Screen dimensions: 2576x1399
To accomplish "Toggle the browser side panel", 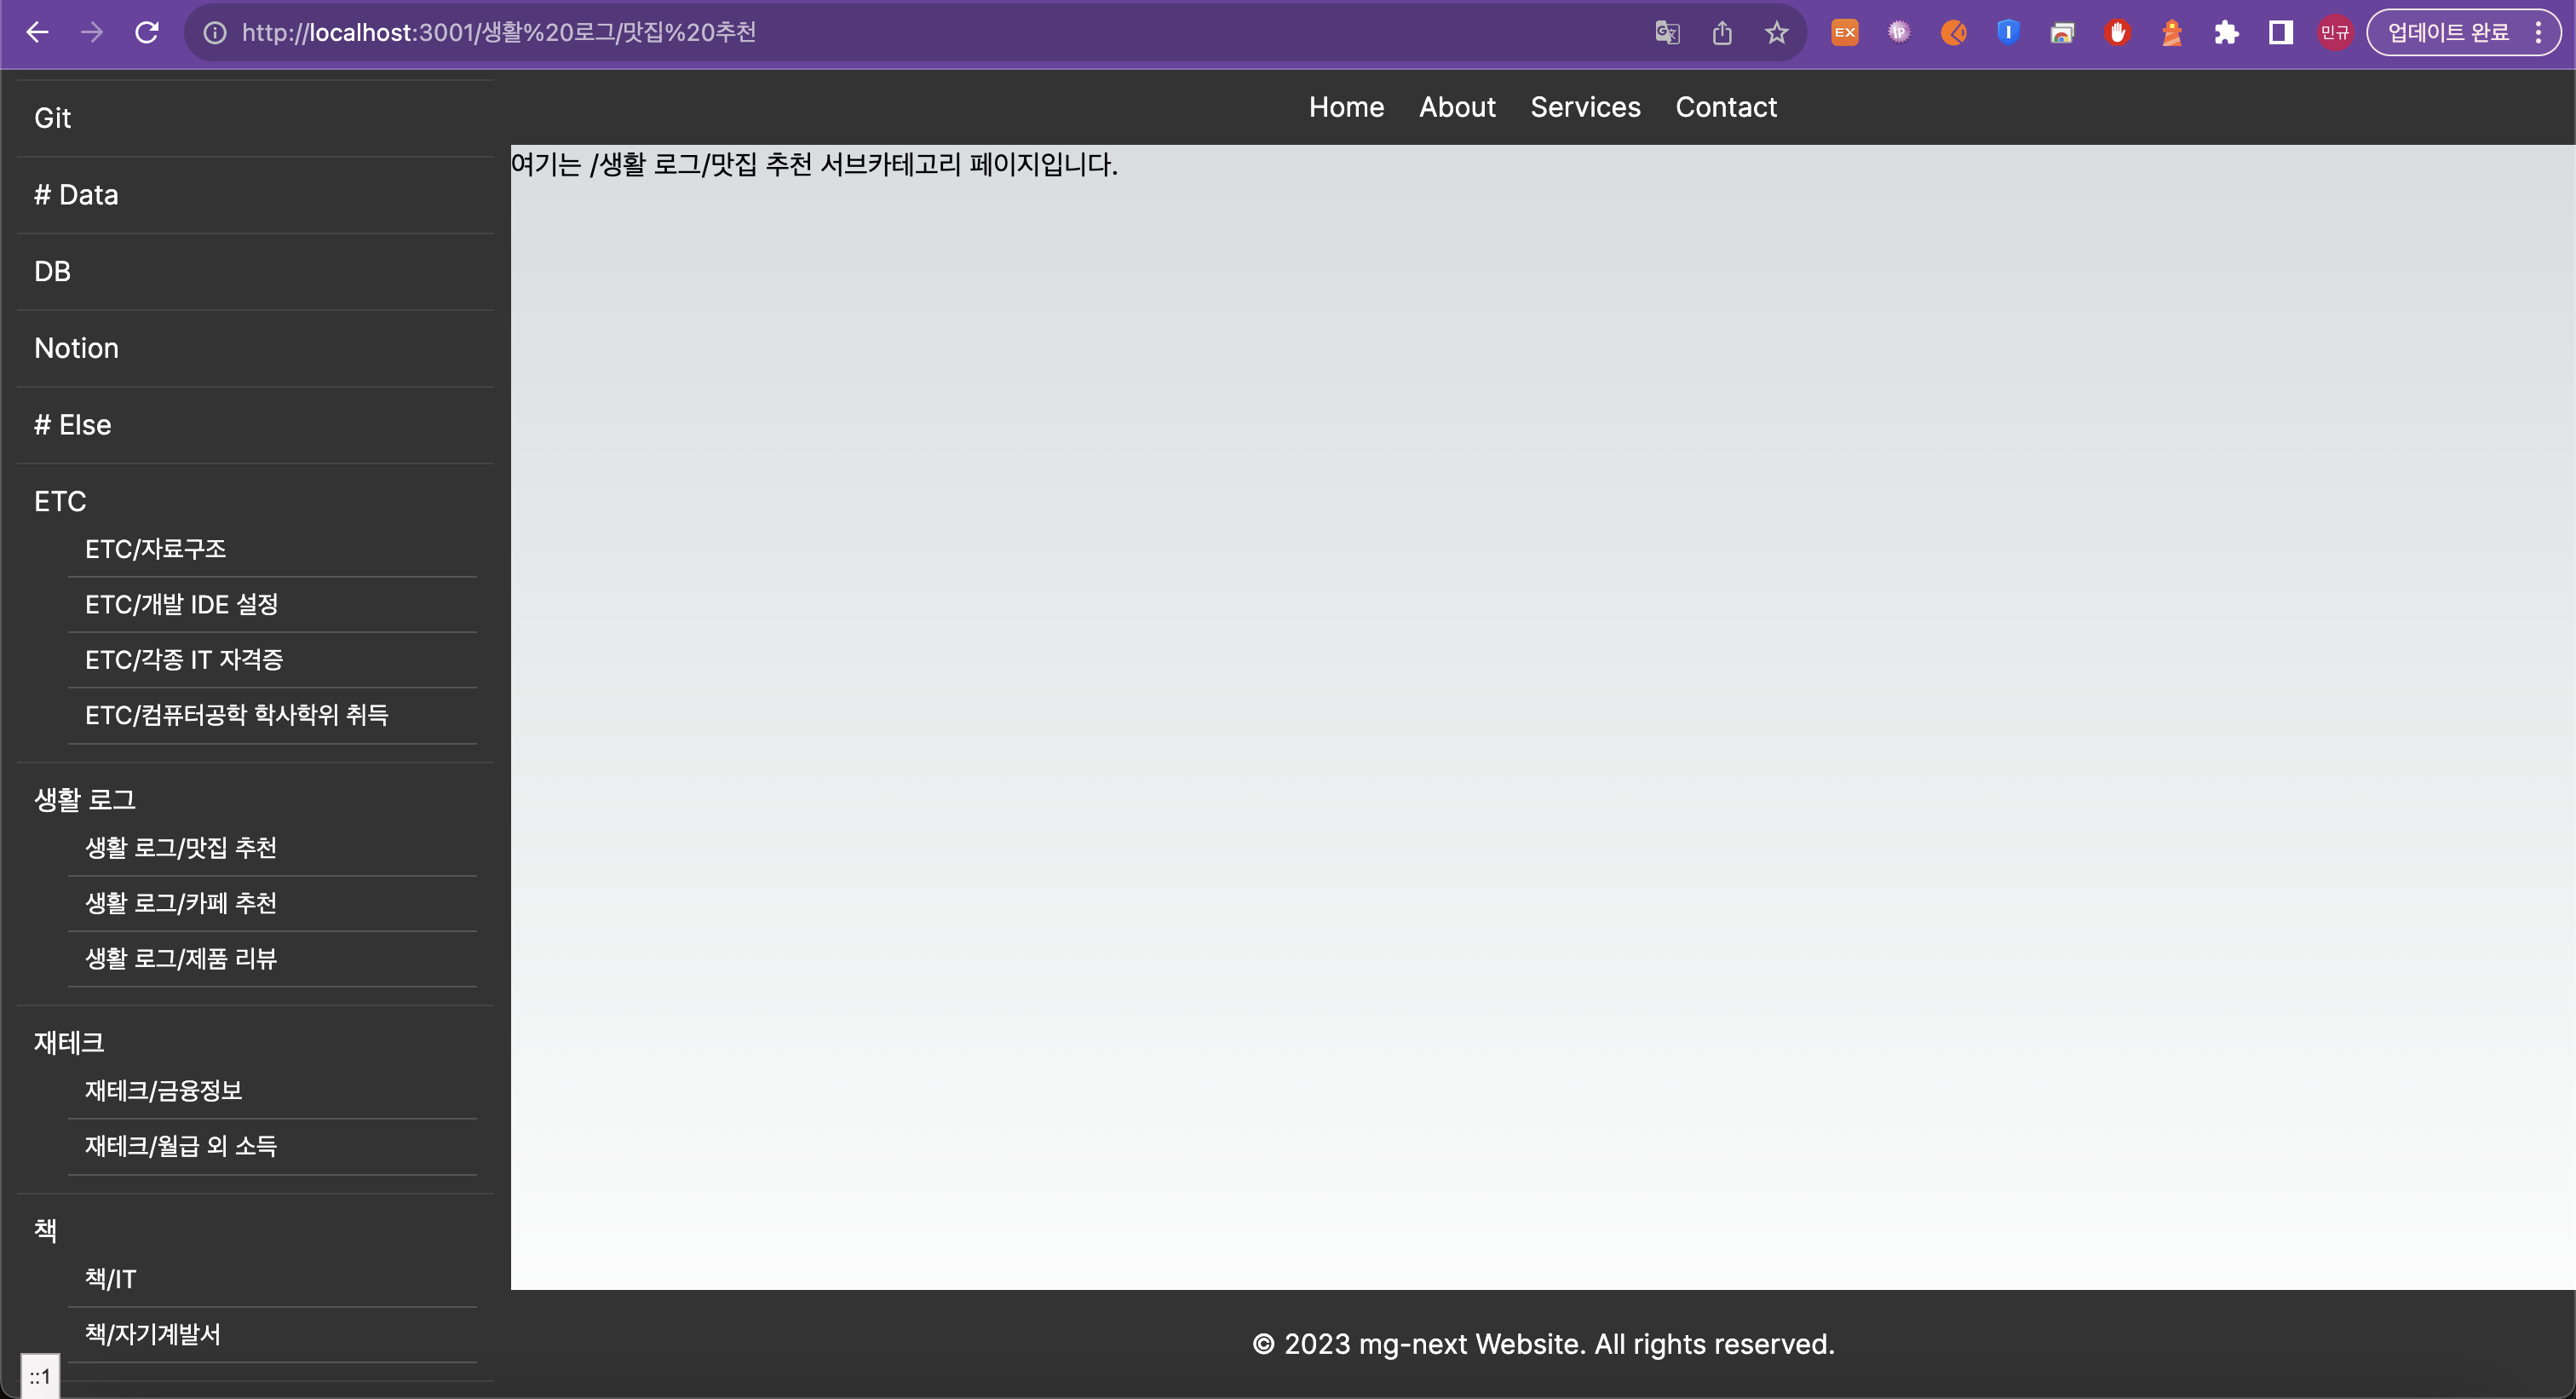I will [x=2280, y=33].
